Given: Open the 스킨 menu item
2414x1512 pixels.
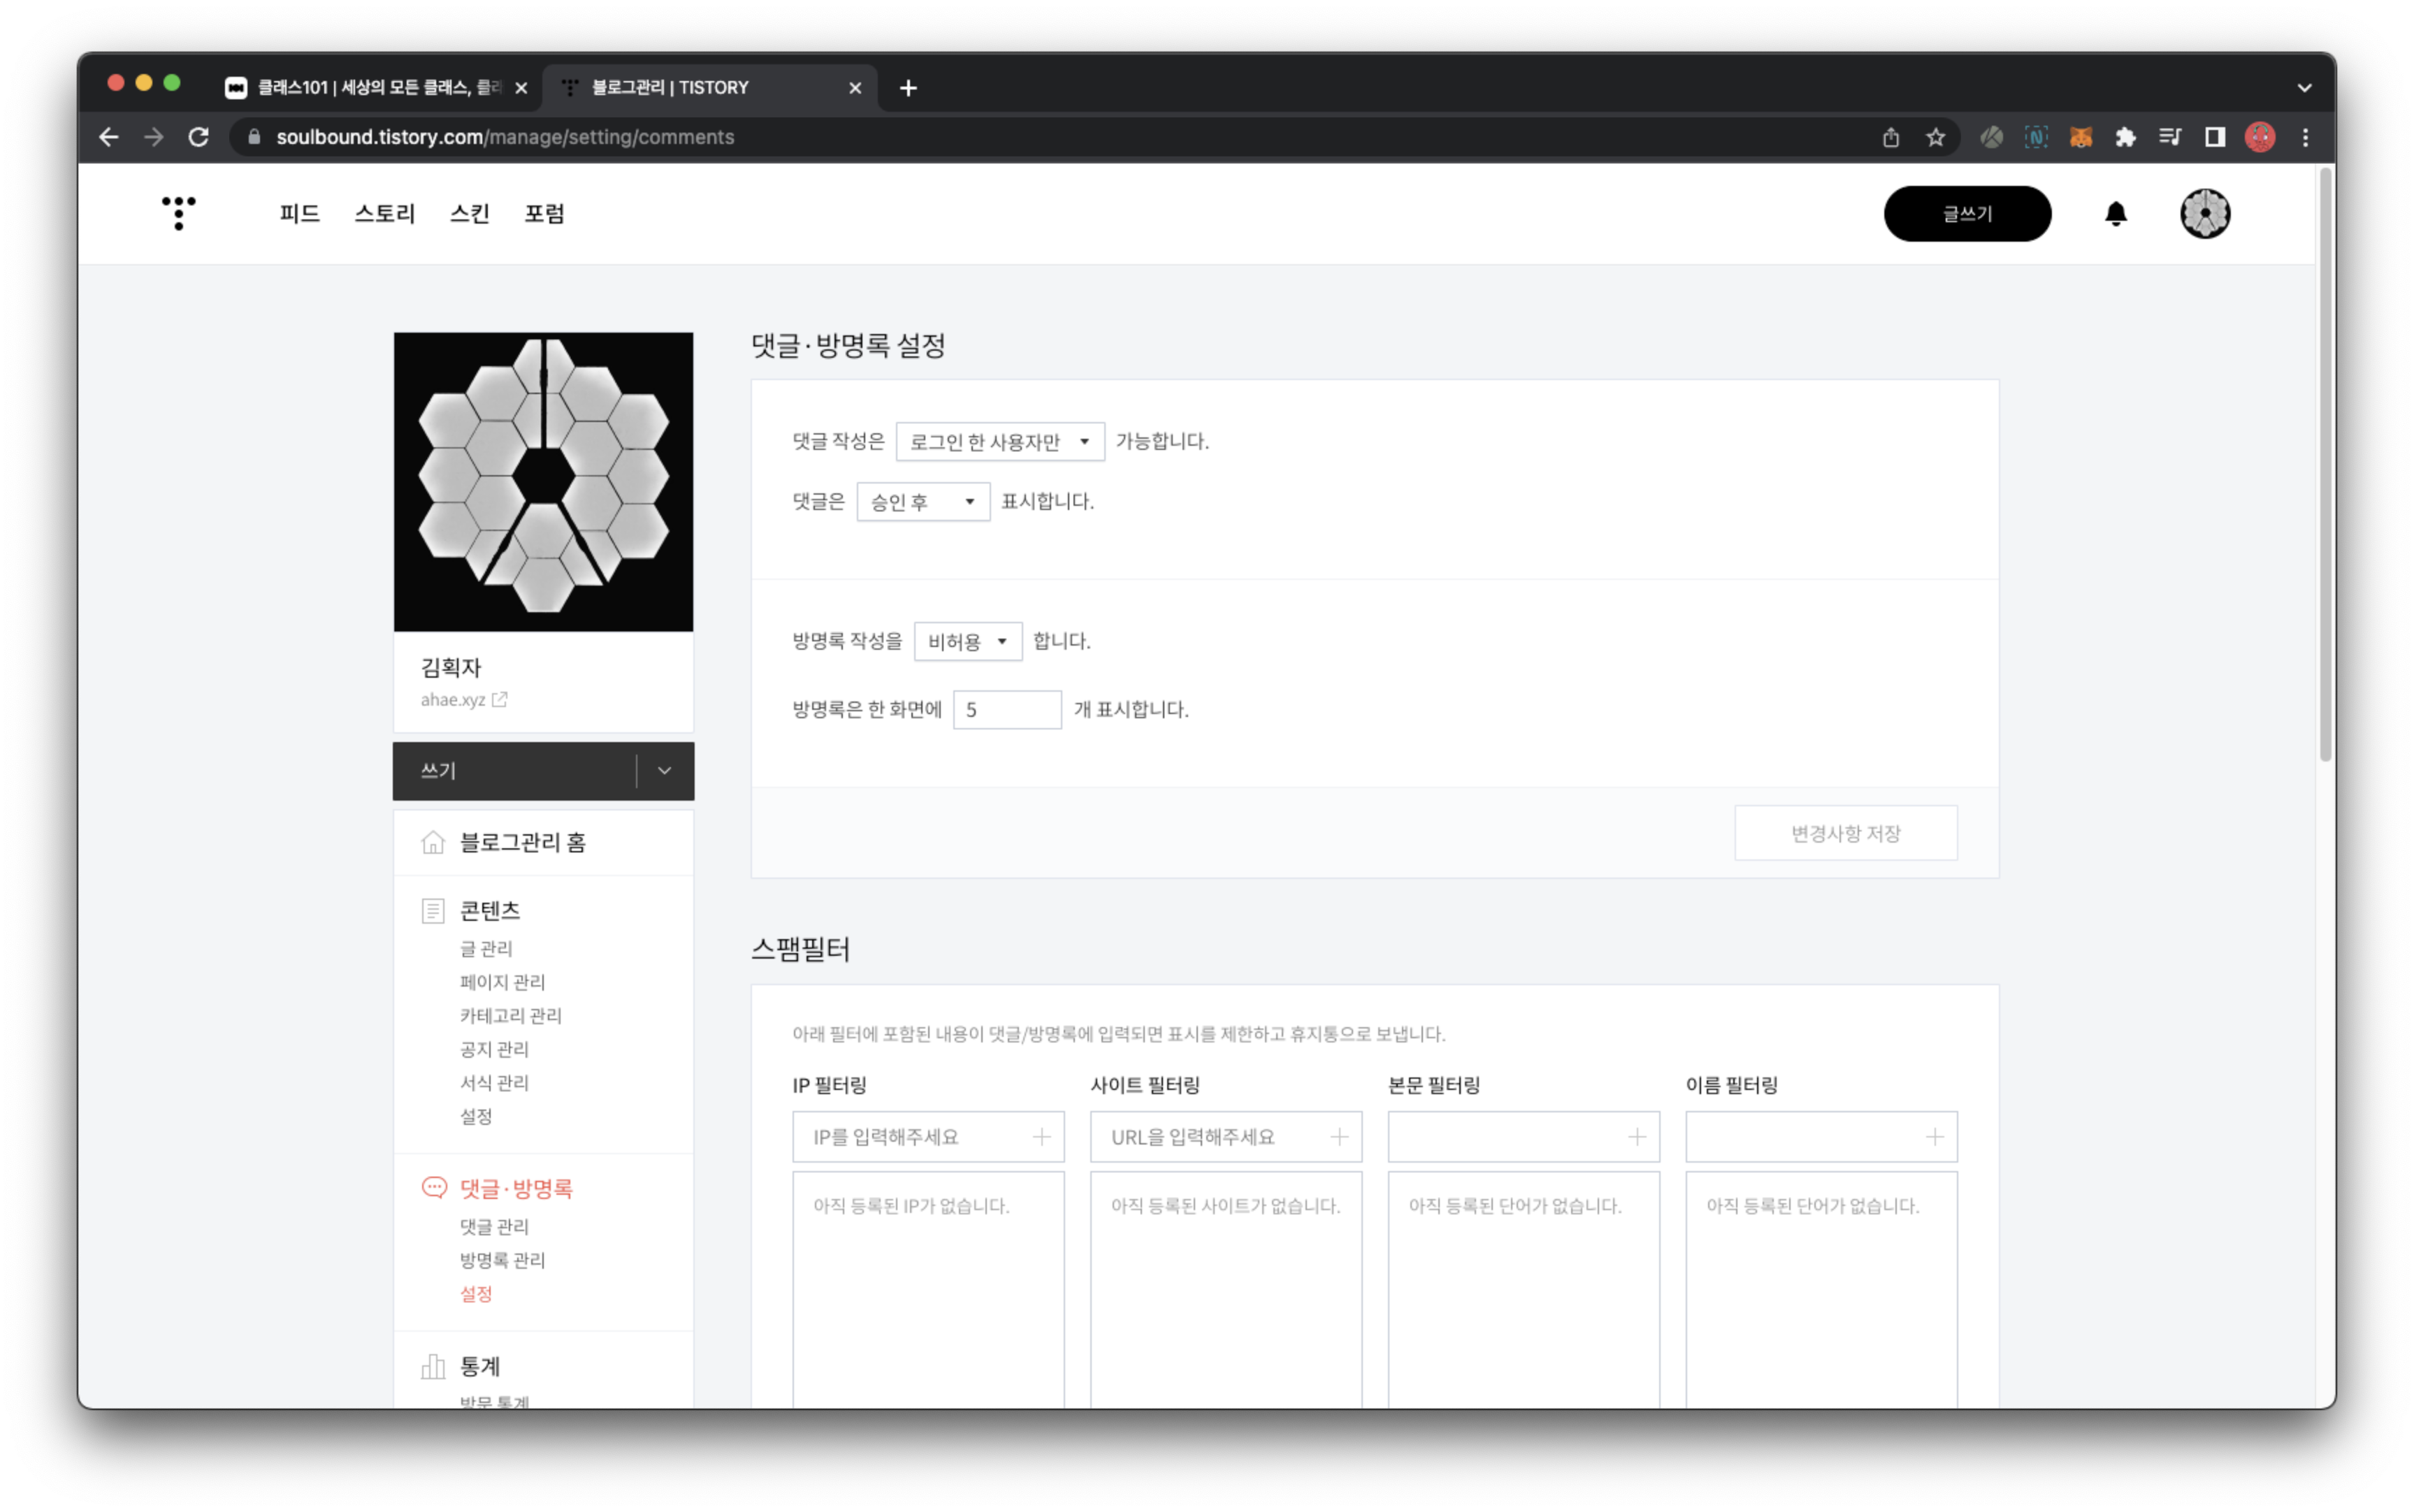Looking at the screenshot, I should click(x=469, y=214).
